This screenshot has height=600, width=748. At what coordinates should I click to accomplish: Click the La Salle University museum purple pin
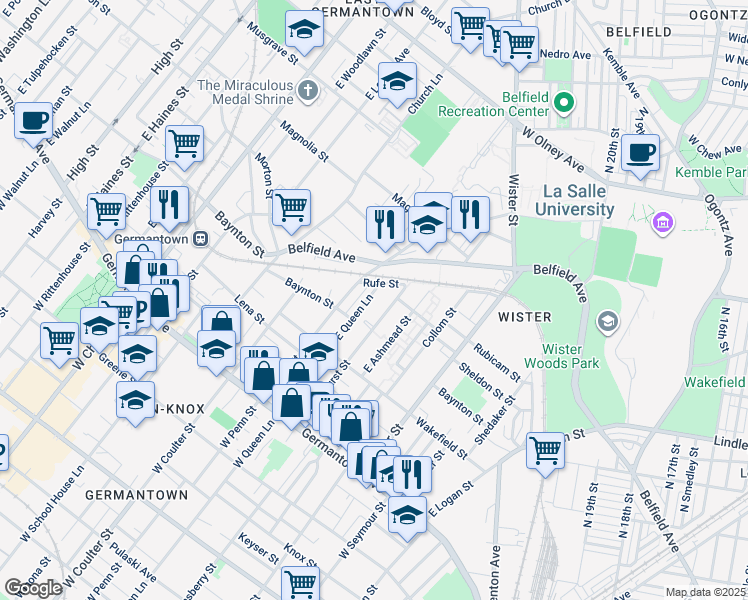[x=663, y=222]
